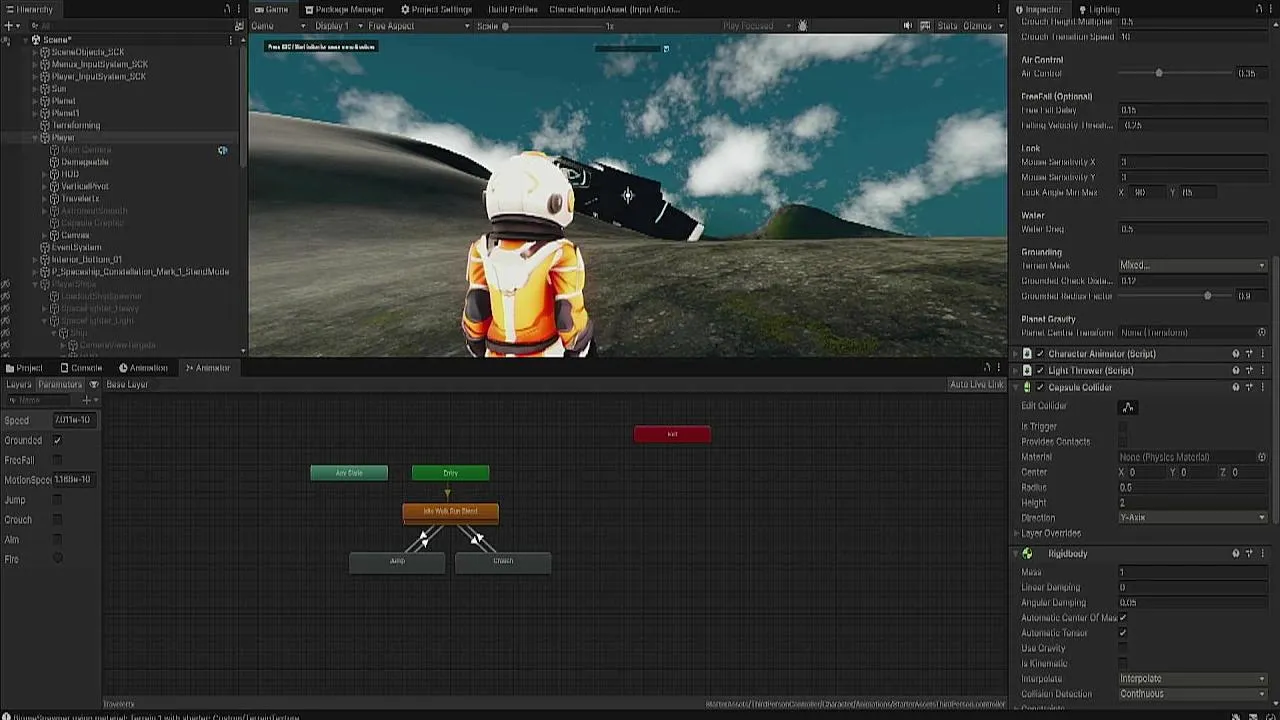Open the Free Aspect dropdown
Viewport: 1280px width, 720px height.
[418, 26]
